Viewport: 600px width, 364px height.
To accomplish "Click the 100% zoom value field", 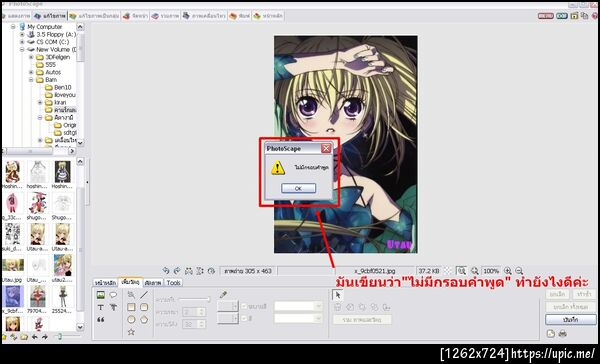I will [491, 271].
